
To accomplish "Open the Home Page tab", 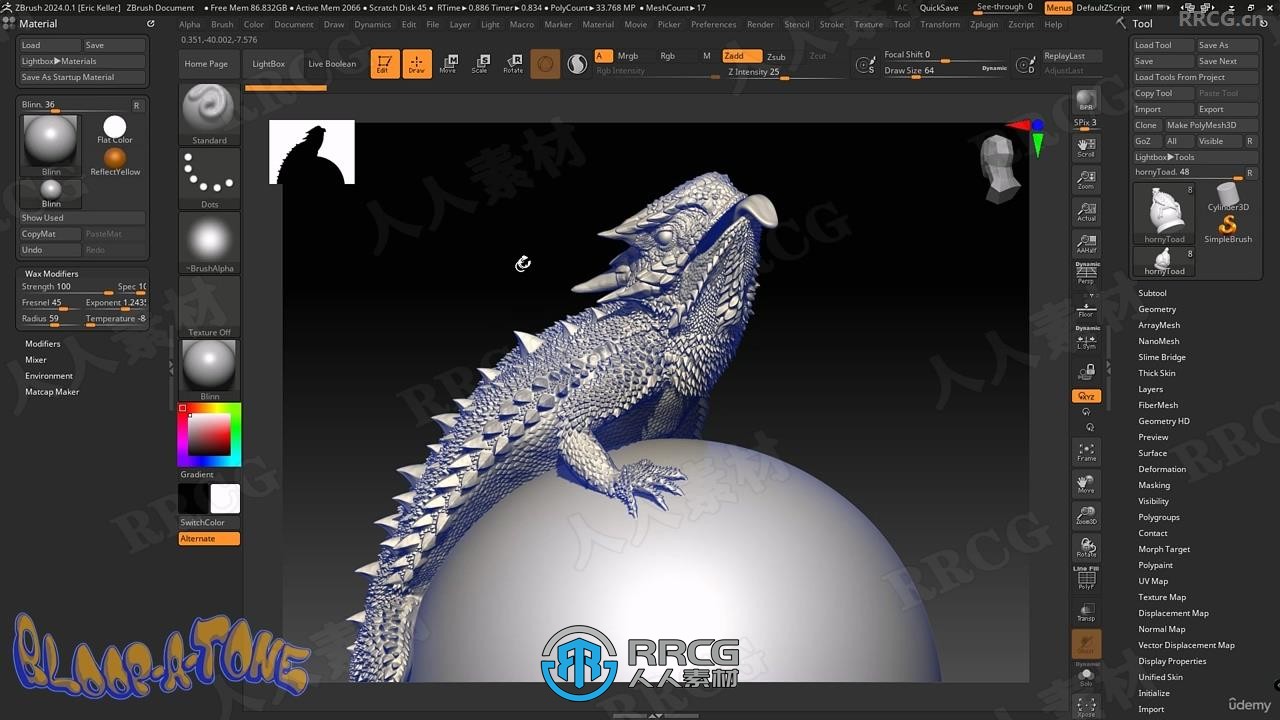I will [x=206, y=64].
